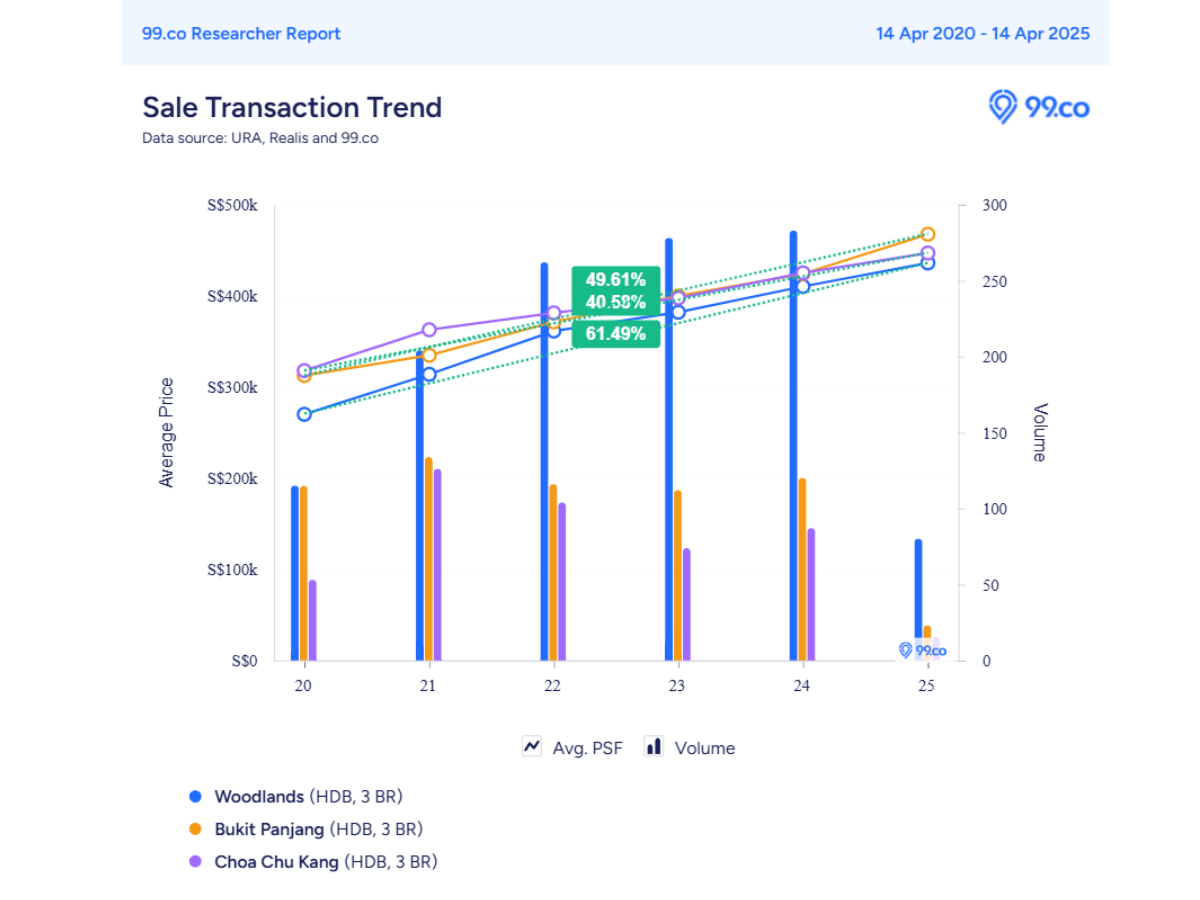The image size is (1200, 900).
Task: Toggle the Woodlands (HDB, 3 BR) series
Action: pyautogui.click(x=308, y=797)
